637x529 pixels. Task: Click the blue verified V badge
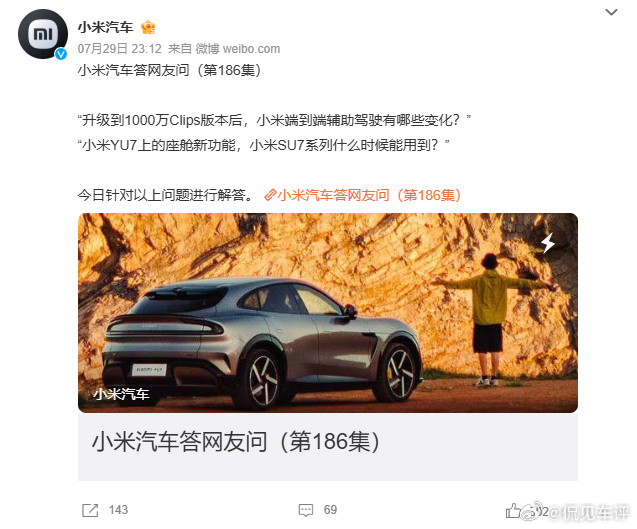61,54
